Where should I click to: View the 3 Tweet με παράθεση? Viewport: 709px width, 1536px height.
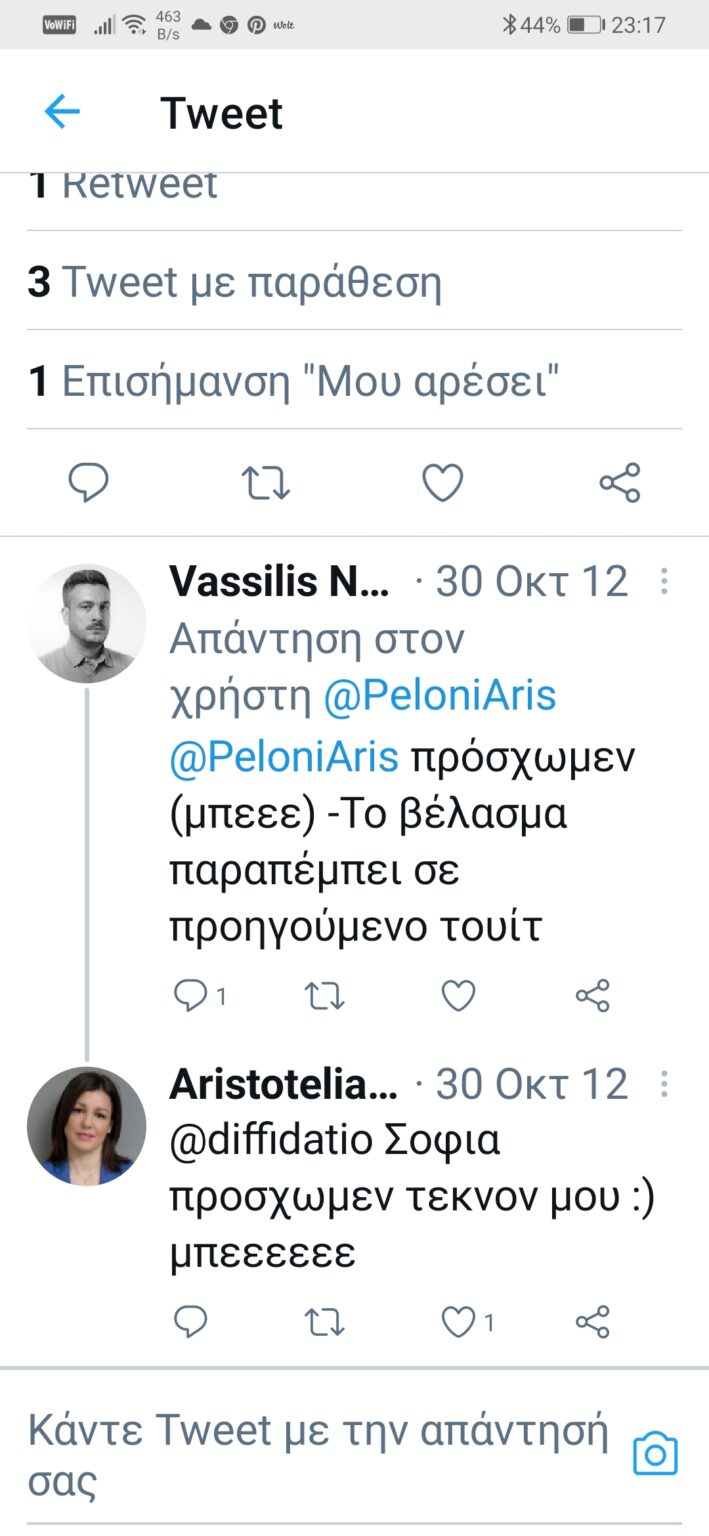tap(235, 283)
